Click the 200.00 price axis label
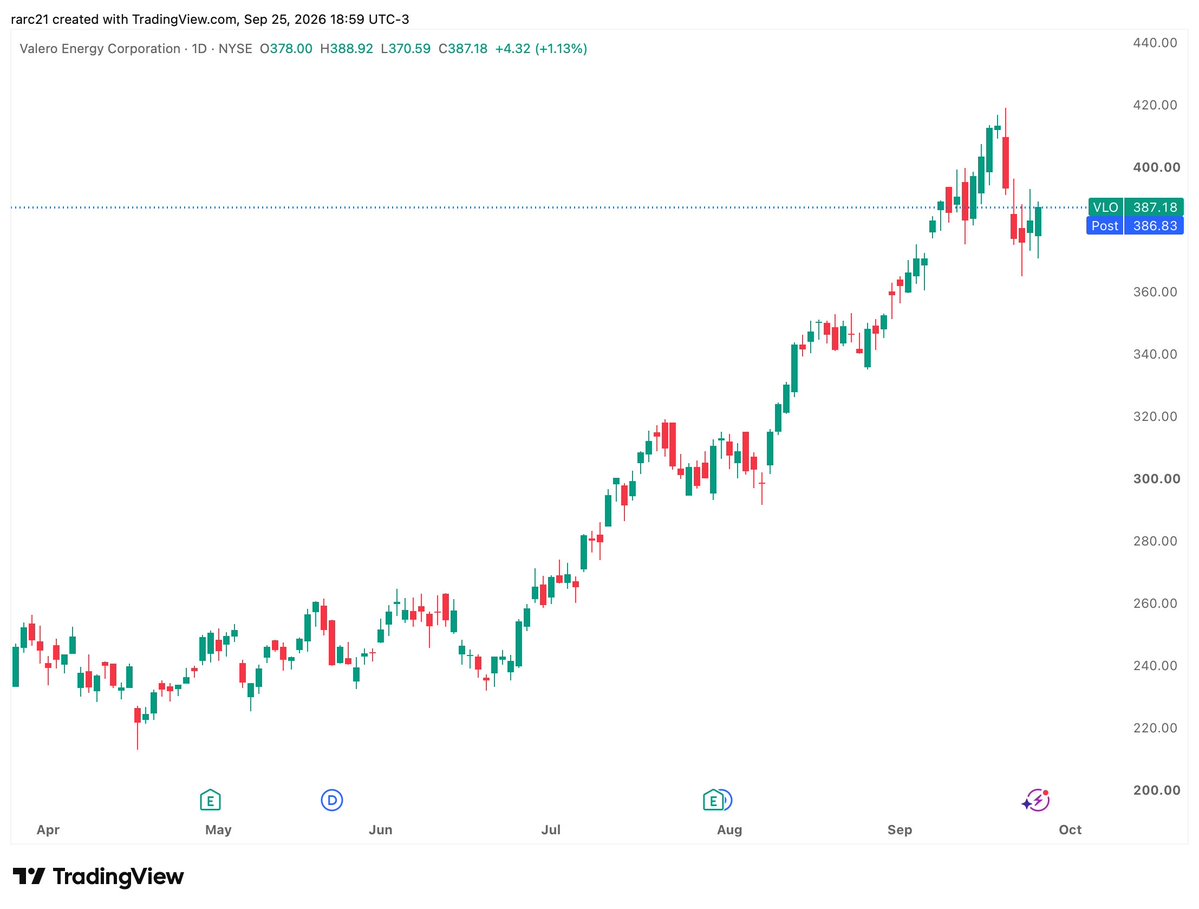The width and height of the screenshot is (1199, 909). coord(1155,791)
